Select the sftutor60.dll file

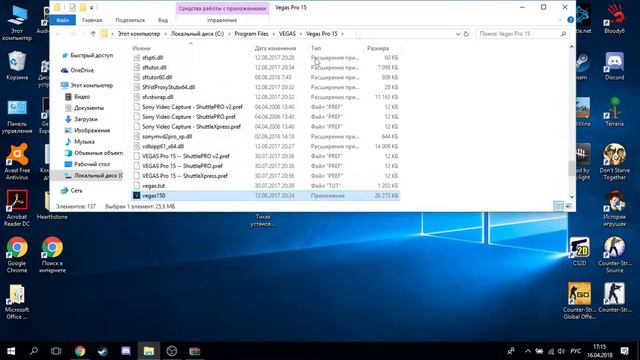click(265, 77)
